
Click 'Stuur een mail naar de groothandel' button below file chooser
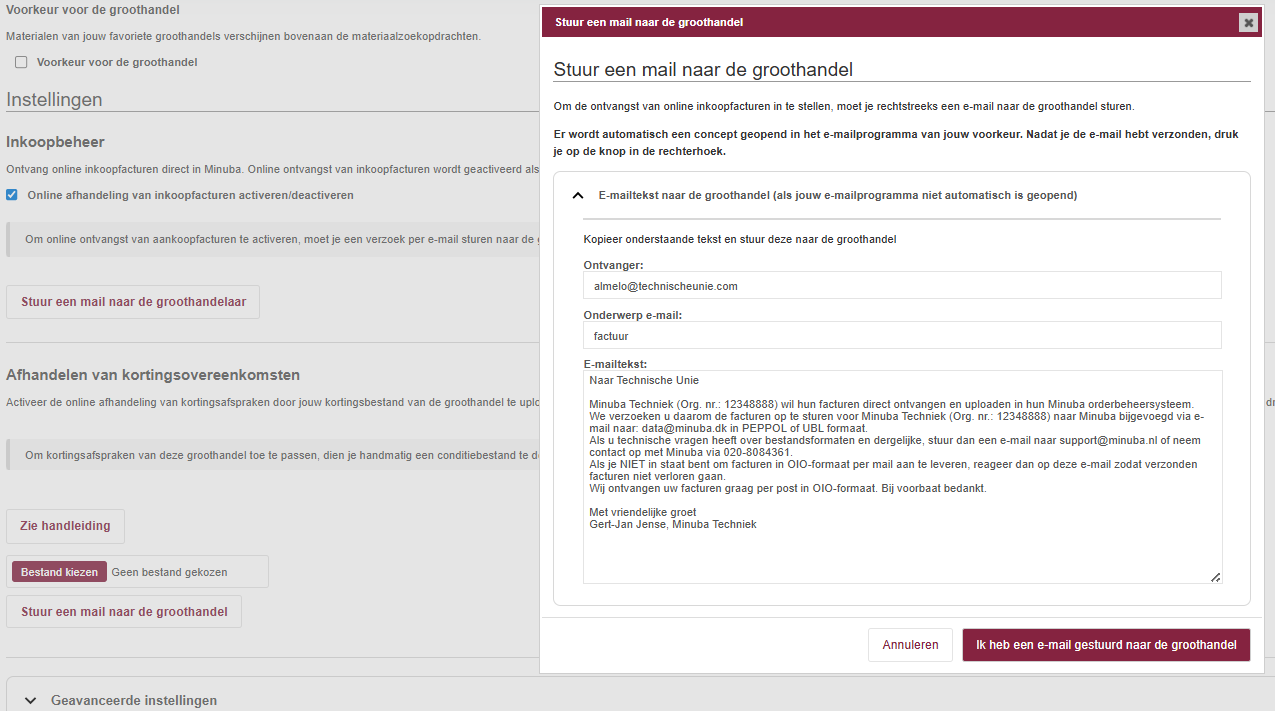click(x=124, y=612)
